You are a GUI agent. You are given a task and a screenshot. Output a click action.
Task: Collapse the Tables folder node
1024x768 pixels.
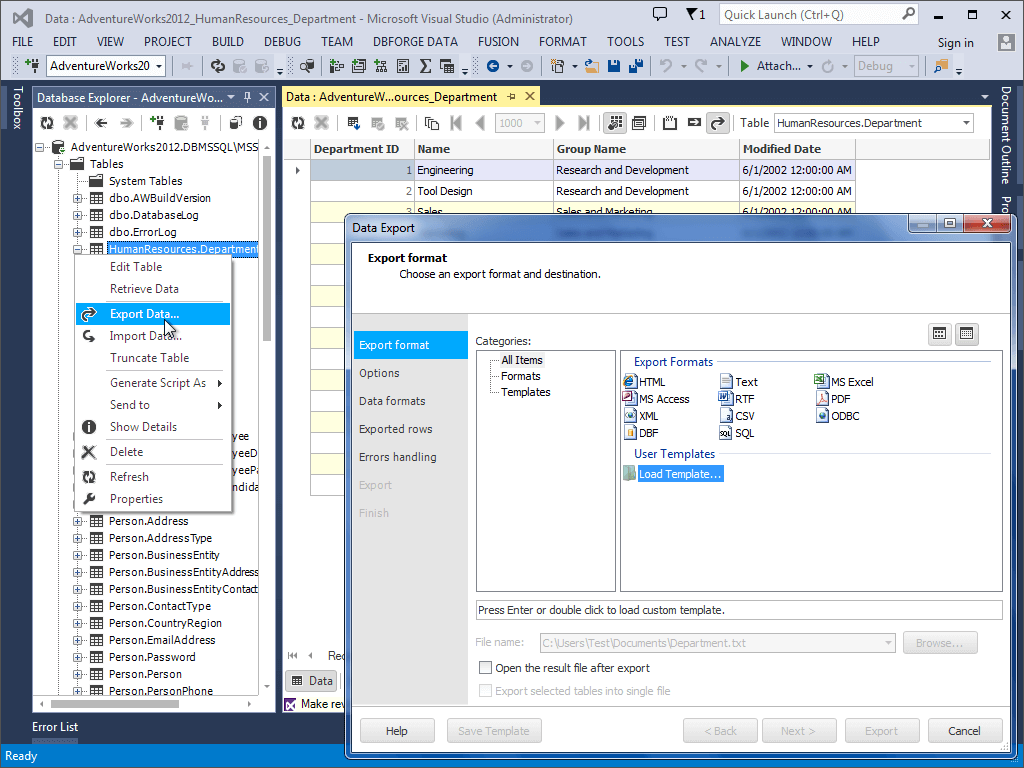pos(59,164)
